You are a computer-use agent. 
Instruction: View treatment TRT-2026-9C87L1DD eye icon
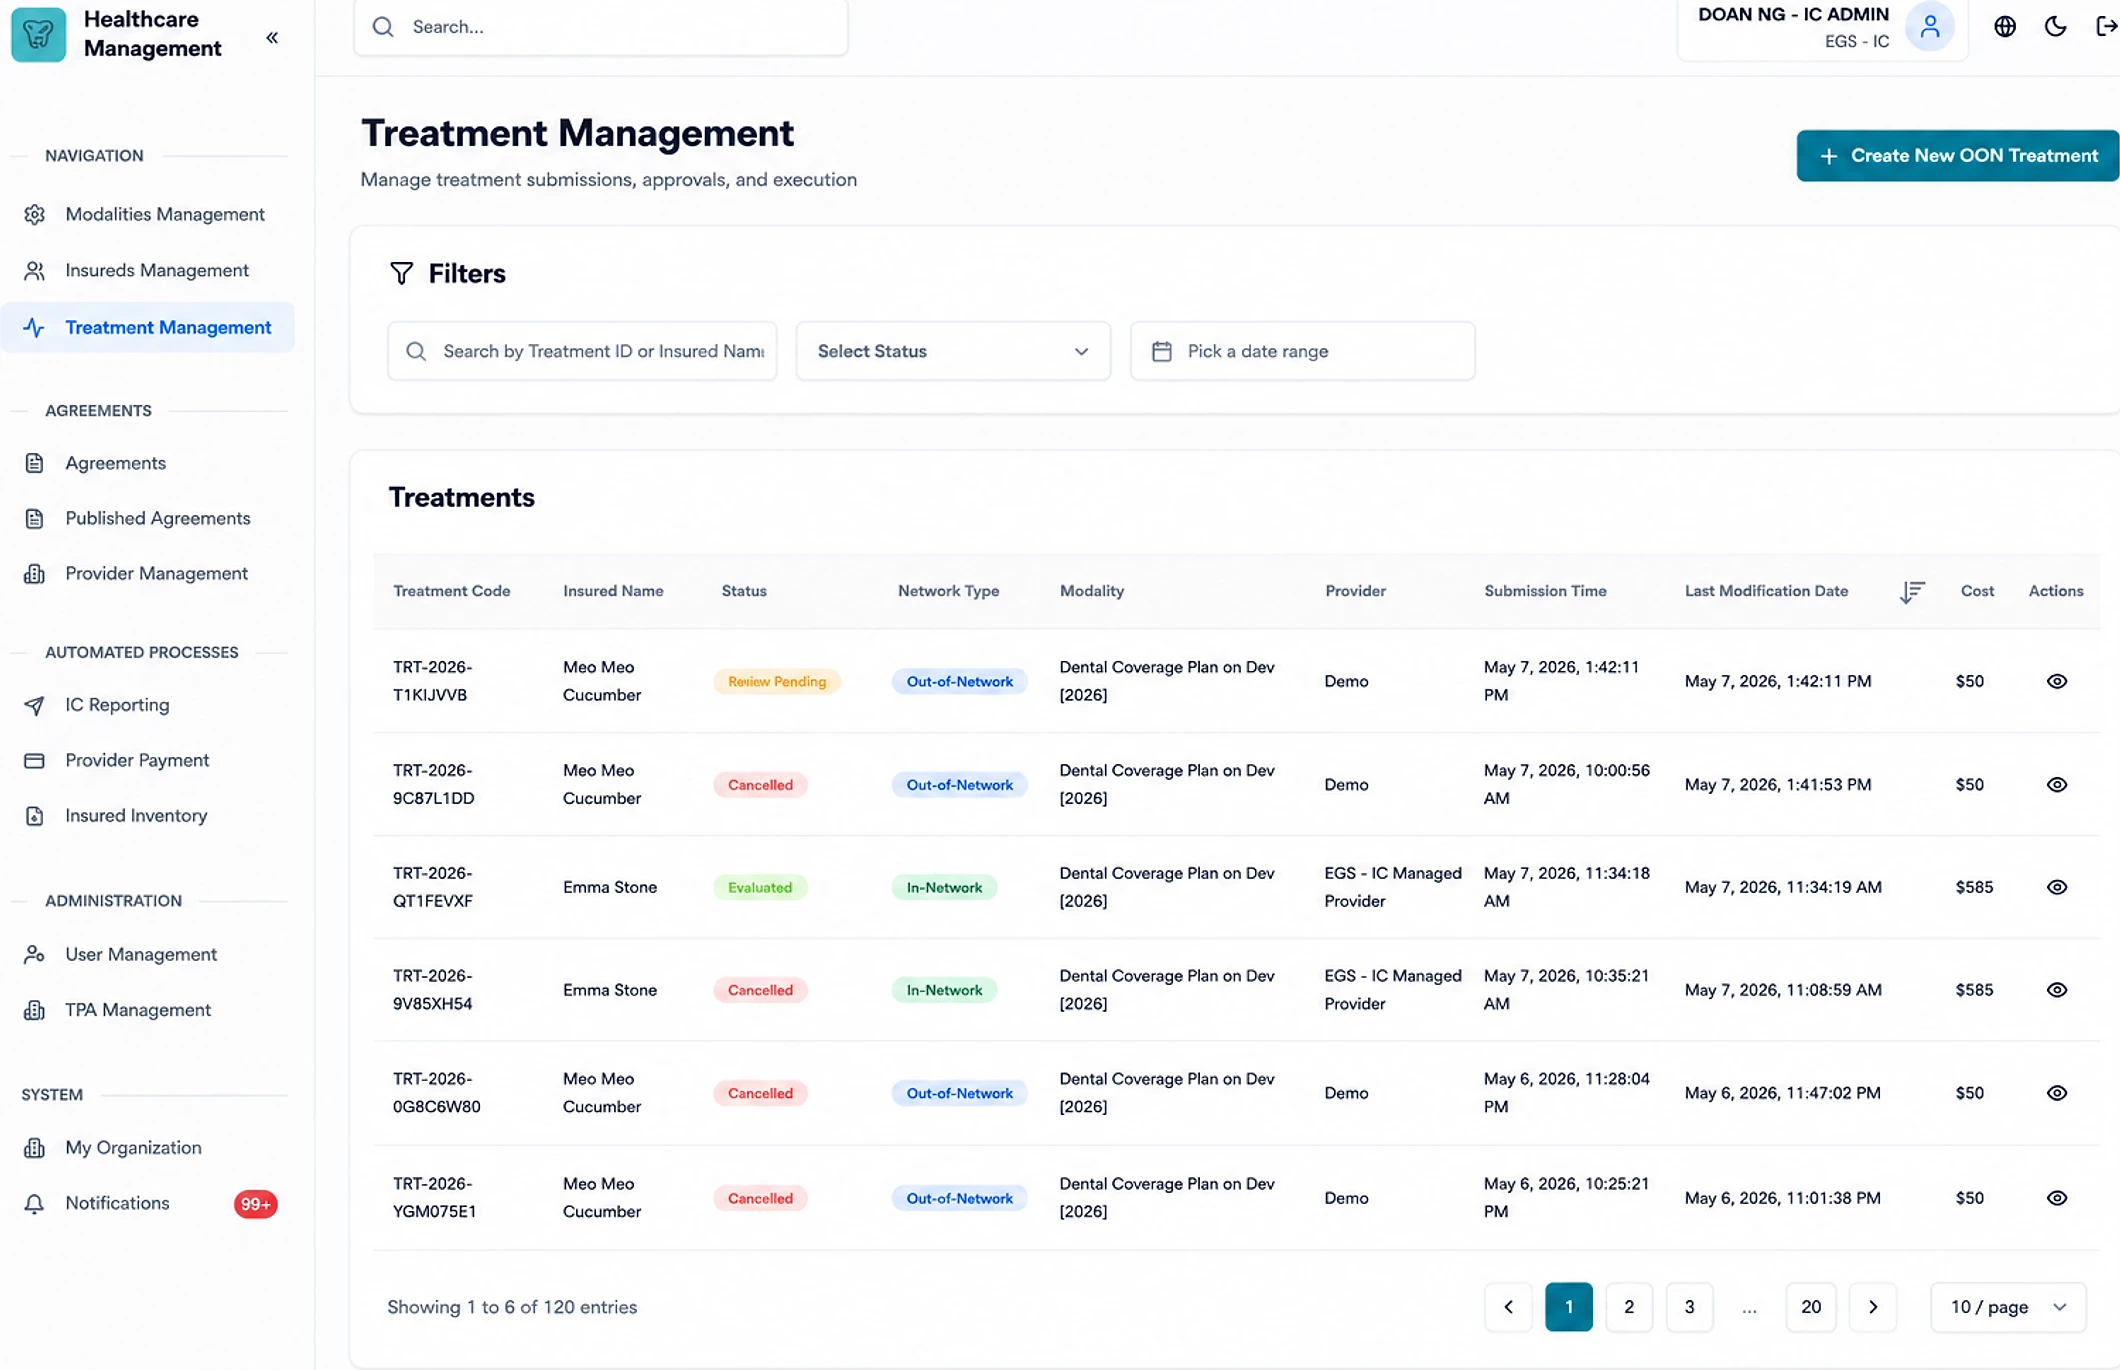(x=2056, y=785)
